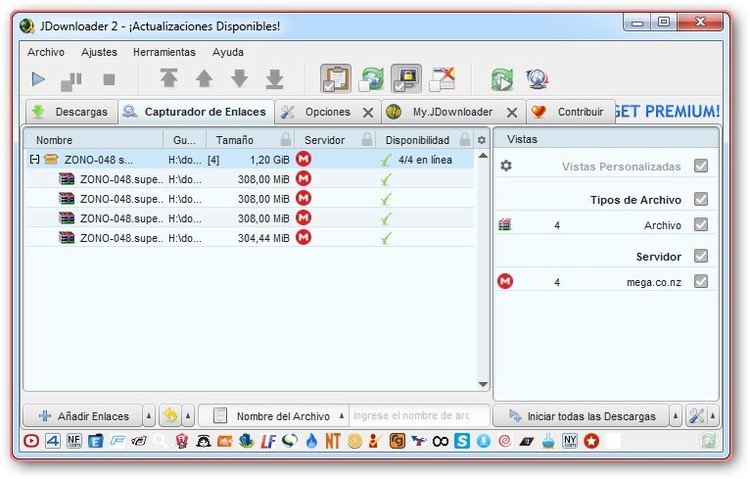Switch to the Descargas tab

[x=70, y=112]
